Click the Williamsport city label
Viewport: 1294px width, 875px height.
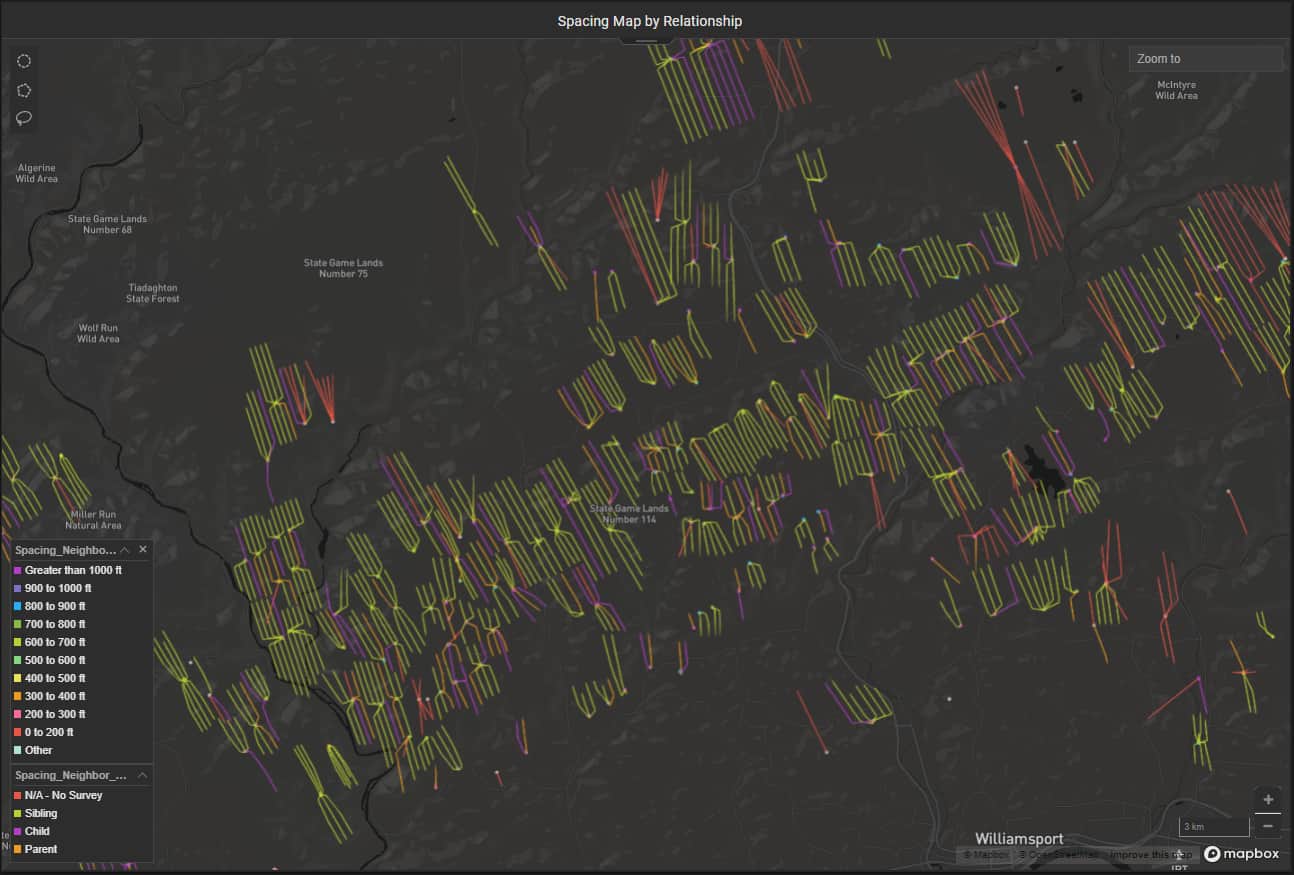point(1019,839)
